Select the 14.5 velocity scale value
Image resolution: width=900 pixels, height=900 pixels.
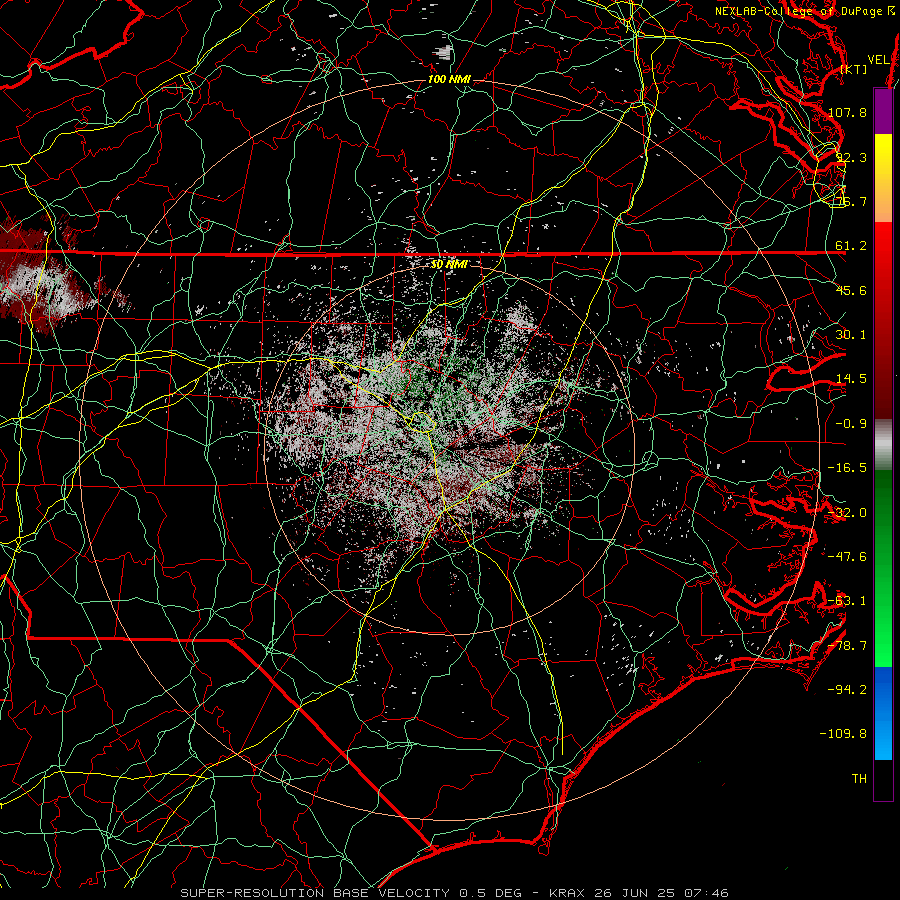851,379
